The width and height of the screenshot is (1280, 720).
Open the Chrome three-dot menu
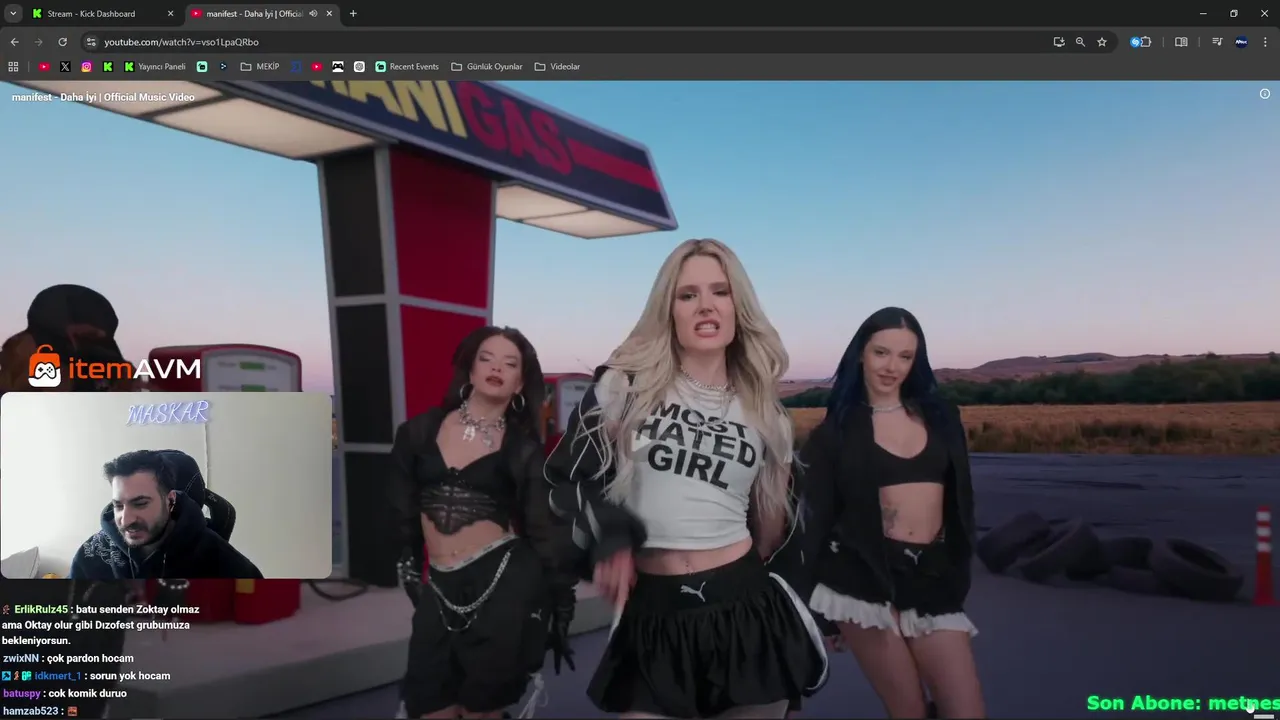pos(1265,42)
